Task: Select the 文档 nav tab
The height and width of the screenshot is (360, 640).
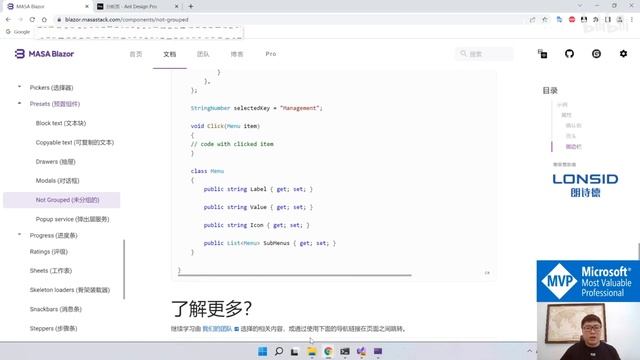Action: pyautogui.click(x=170, y=54)
